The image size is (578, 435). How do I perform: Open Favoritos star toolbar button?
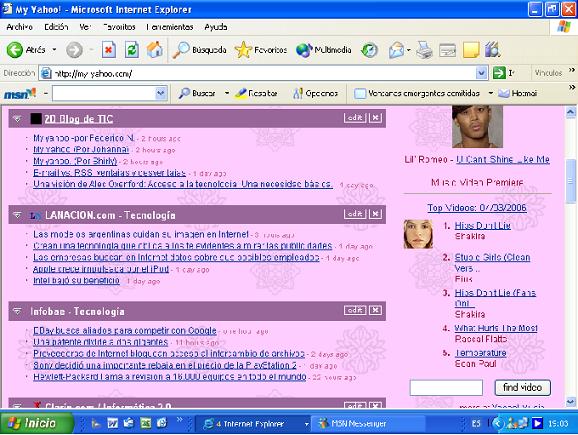(261, 50)
